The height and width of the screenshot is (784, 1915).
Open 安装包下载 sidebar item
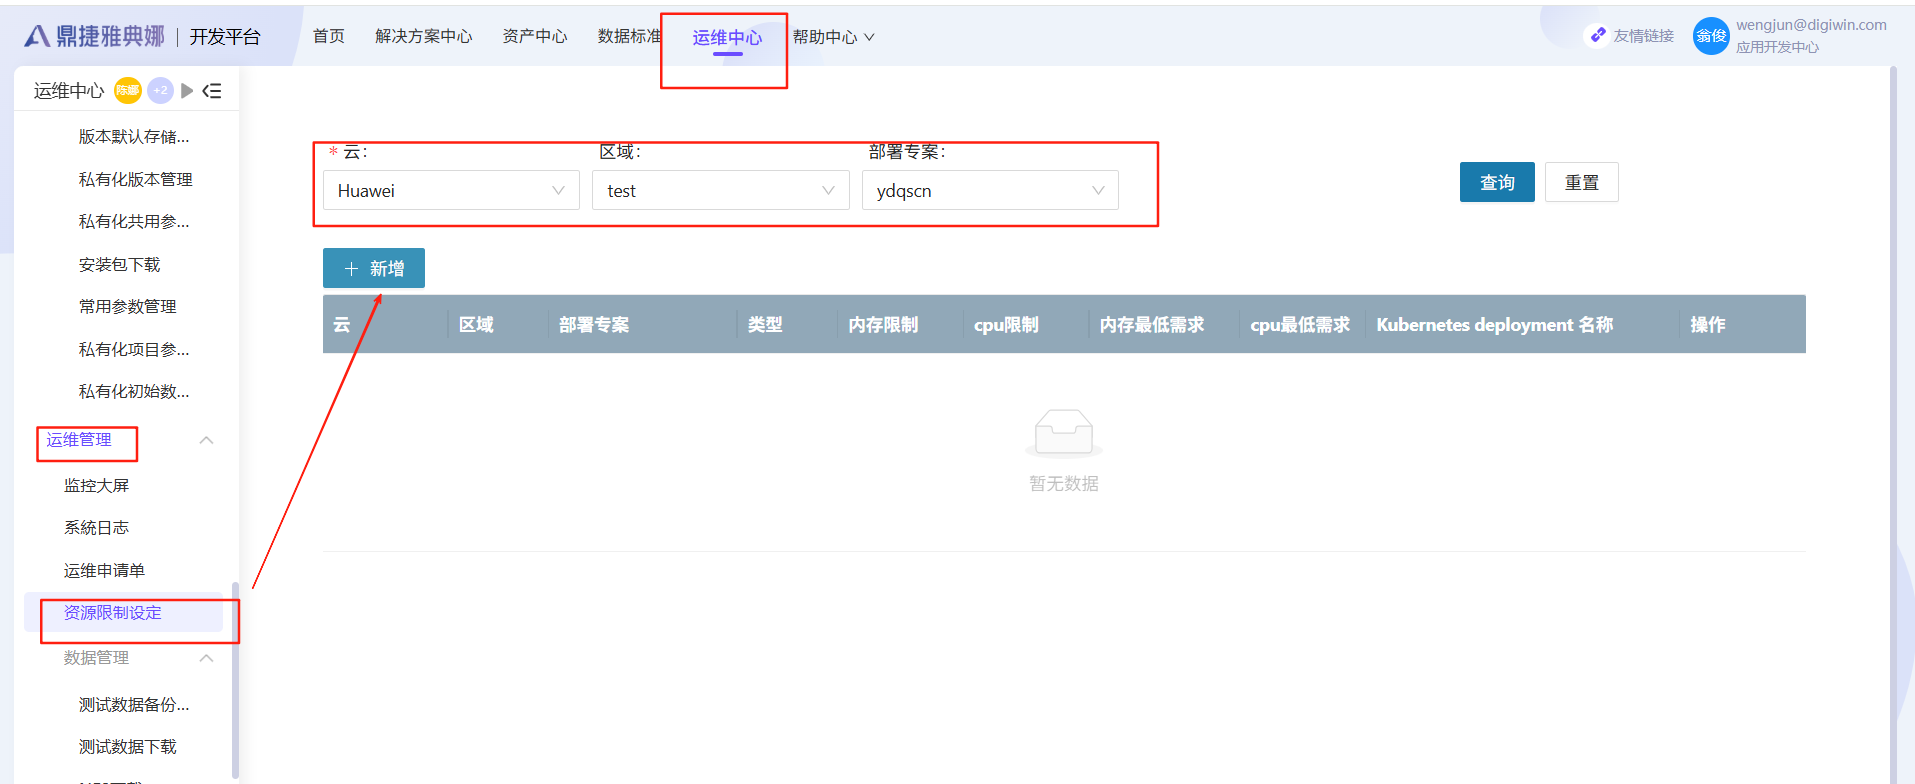[120, 264]
